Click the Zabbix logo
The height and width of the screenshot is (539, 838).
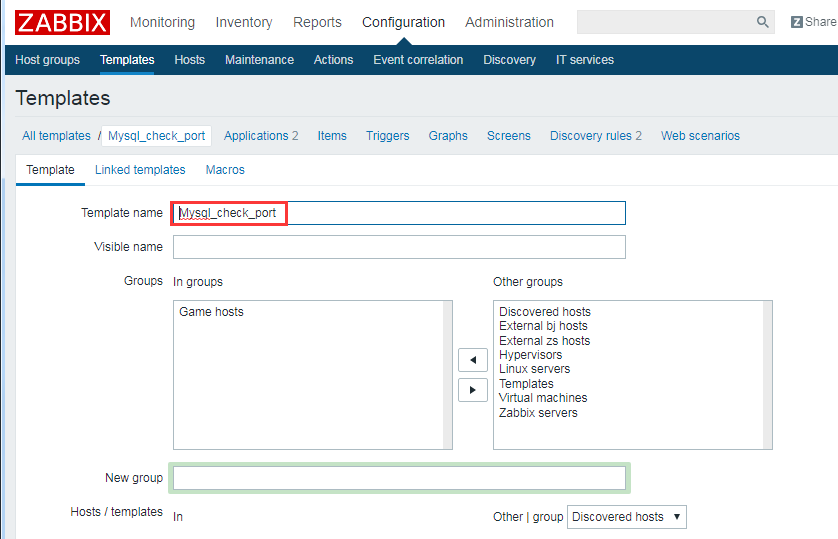pyautogui.click(x=62, y=22)
